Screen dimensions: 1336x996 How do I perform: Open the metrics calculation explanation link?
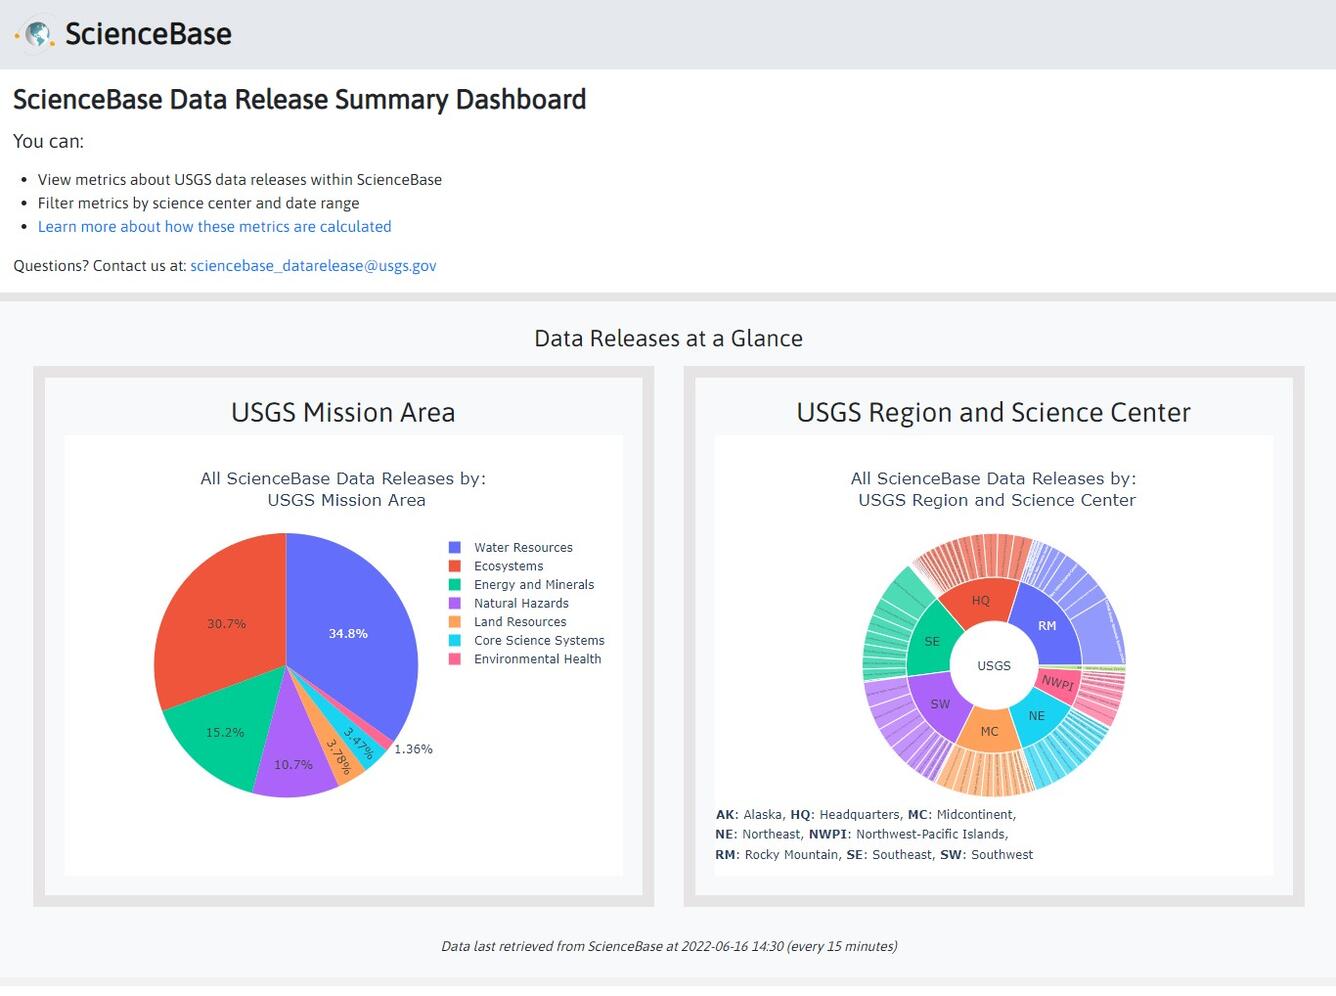214,226
